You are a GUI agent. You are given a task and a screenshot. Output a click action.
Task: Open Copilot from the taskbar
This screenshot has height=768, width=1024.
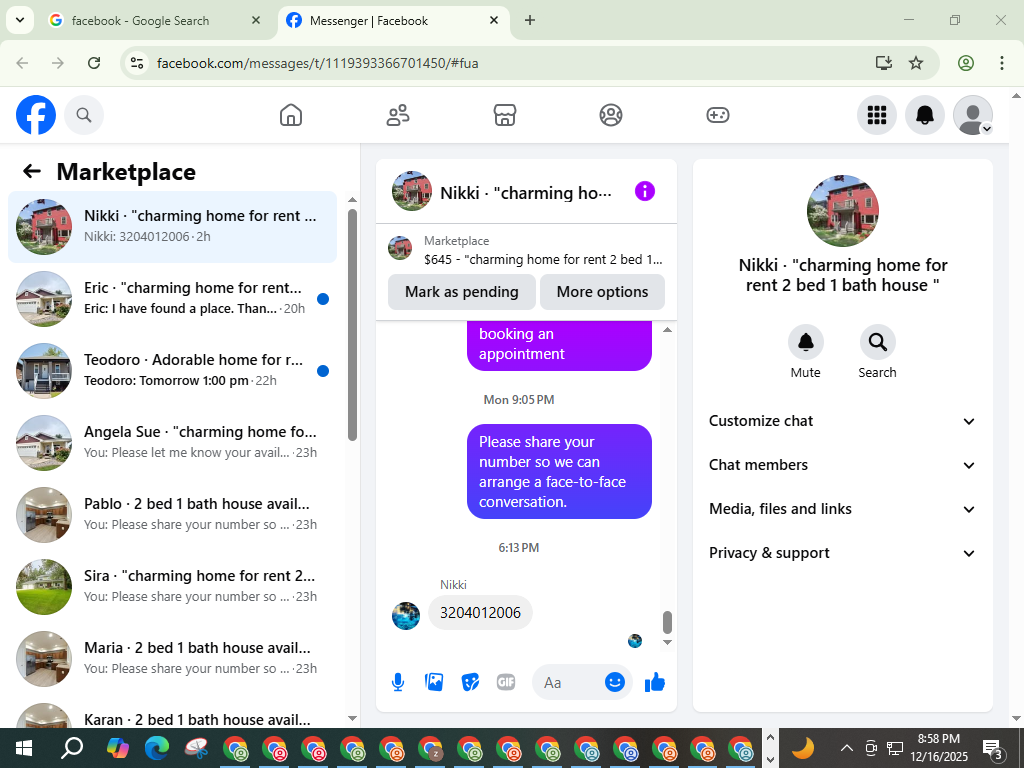pos(118,748)
